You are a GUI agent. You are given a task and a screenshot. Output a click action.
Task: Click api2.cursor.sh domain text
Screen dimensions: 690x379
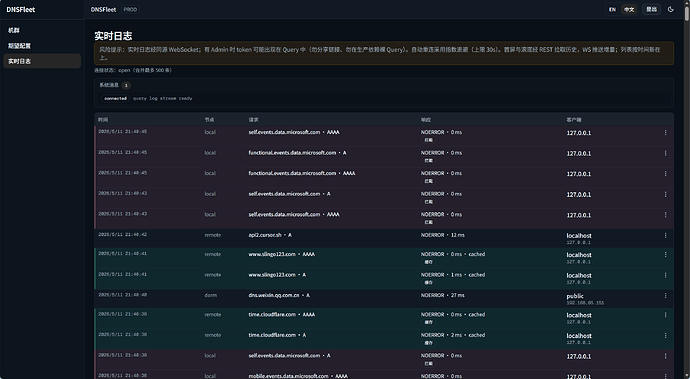(265, 235)
